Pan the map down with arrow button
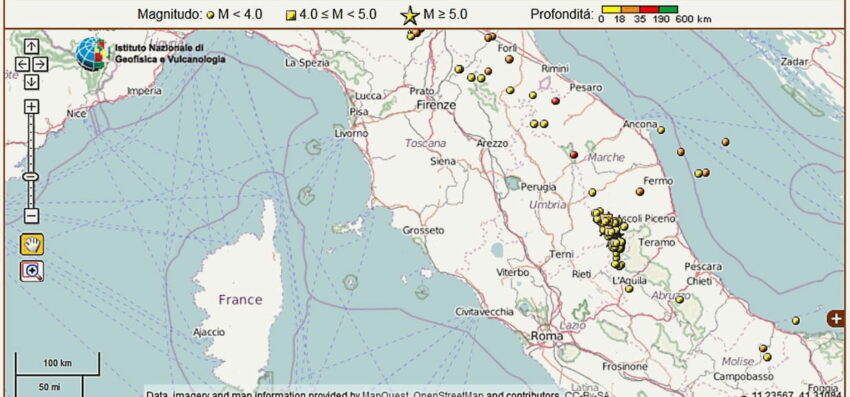Screen dimensions: 850x397 (x=31, y=82)
